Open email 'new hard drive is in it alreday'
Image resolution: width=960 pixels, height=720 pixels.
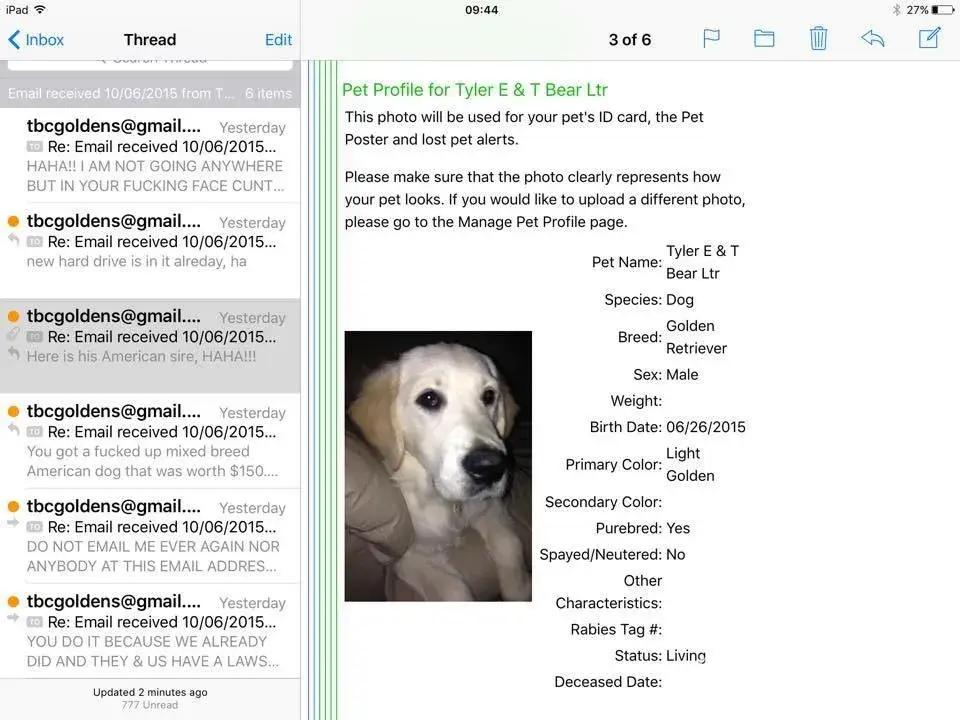click(x=150, y=250)
